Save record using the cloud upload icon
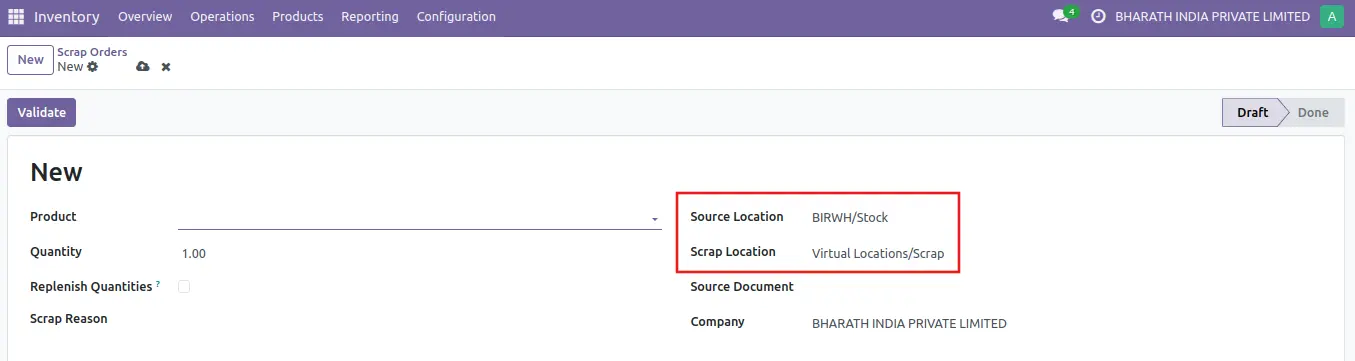Image resolution: width=1355 pixels, height=361 pixels. [143, 67]
